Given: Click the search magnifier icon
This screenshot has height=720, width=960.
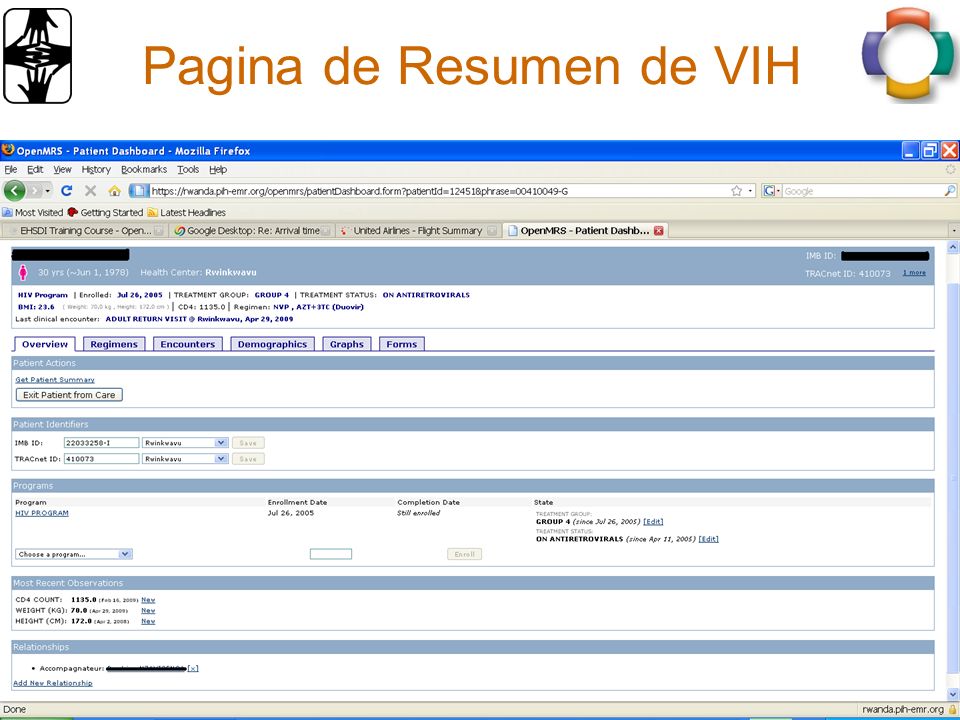Looking at the screenshot, I should (950, 191).
